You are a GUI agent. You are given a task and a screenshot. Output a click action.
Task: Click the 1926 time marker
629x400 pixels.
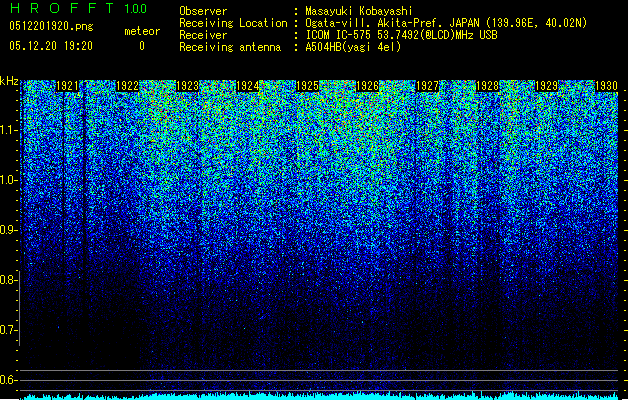pyautogui.click(x=367, y=86)
